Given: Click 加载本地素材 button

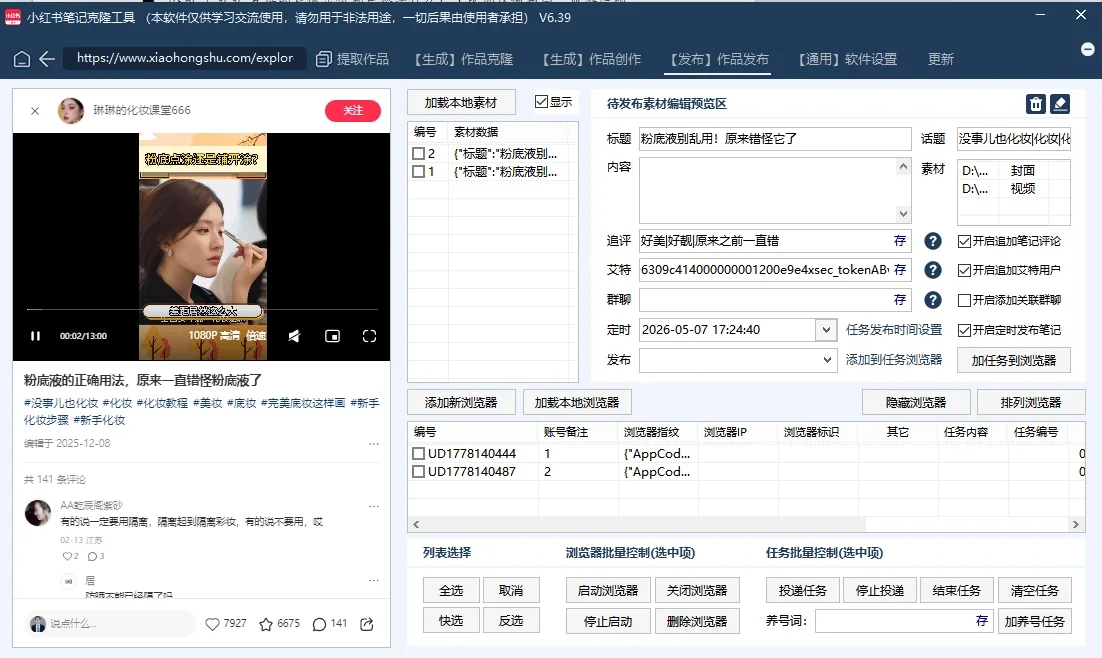Looking at the screenshot, I should click(461, 103).
